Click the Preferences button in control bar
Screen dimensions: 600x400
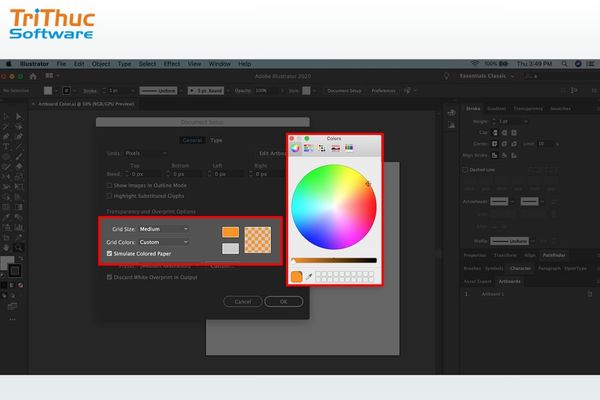[383, 91]
